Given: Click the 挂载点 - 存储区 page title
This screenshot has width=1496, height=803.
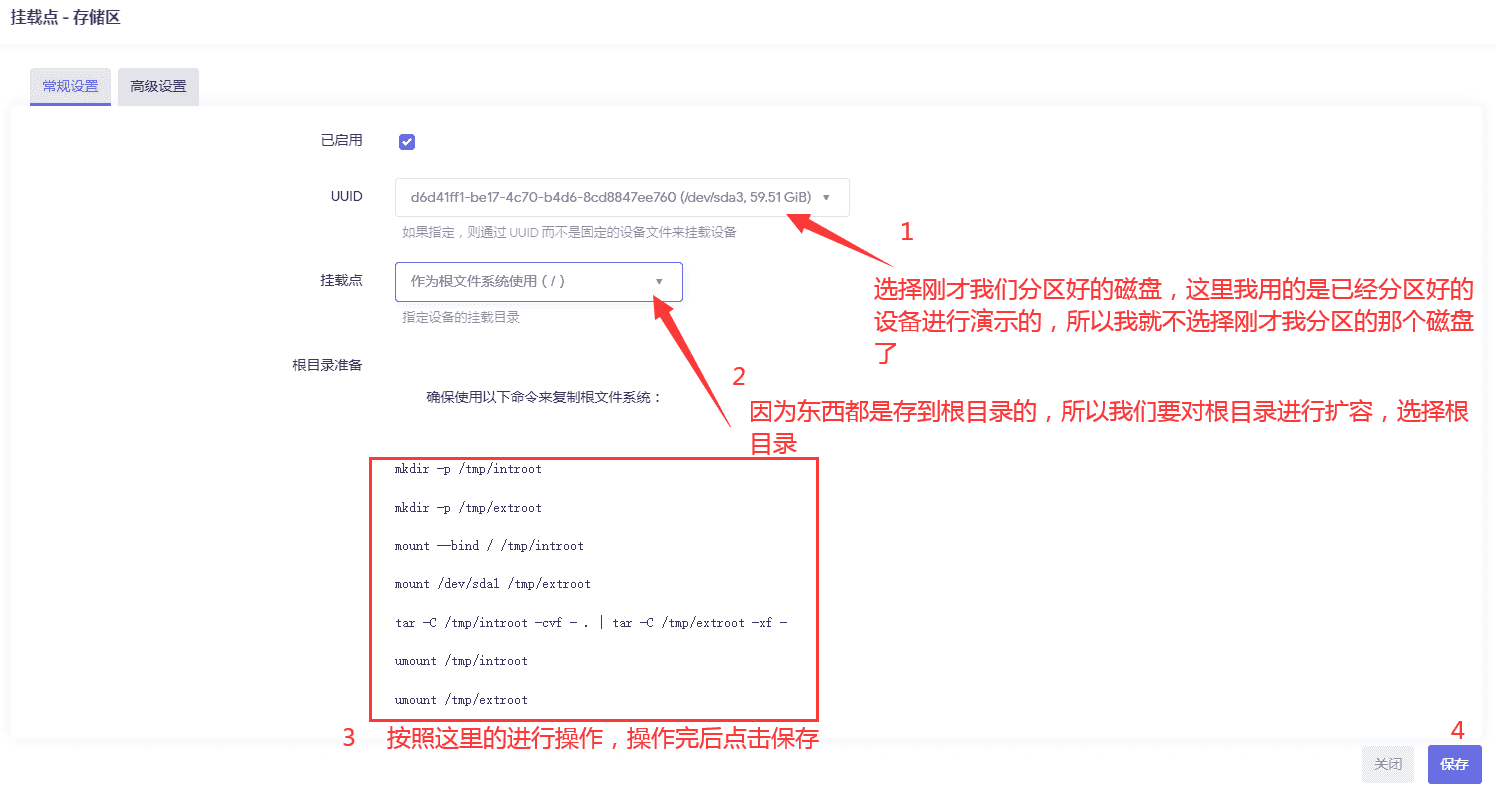Looking at the screenshot, I should (x=65, y=17).
